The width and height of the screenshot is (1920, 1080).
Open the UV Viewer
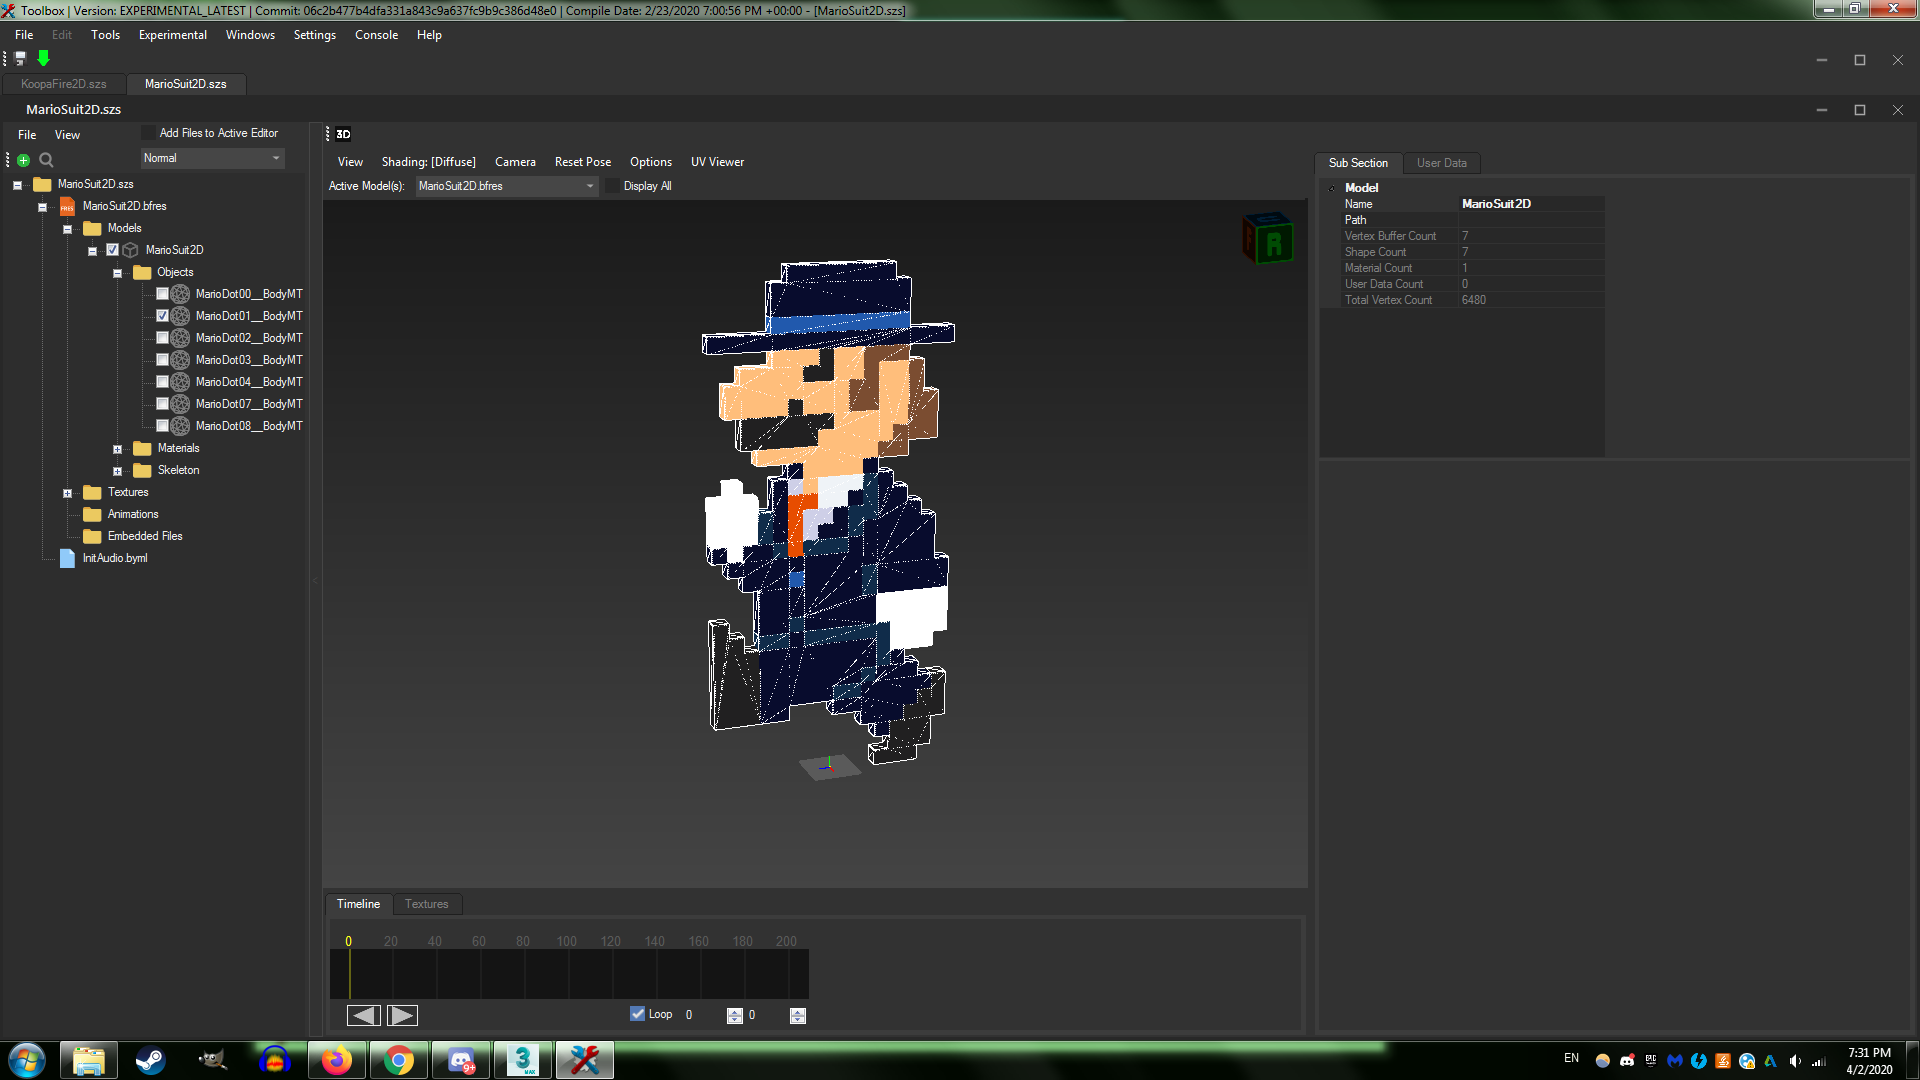tap(717, 162)
